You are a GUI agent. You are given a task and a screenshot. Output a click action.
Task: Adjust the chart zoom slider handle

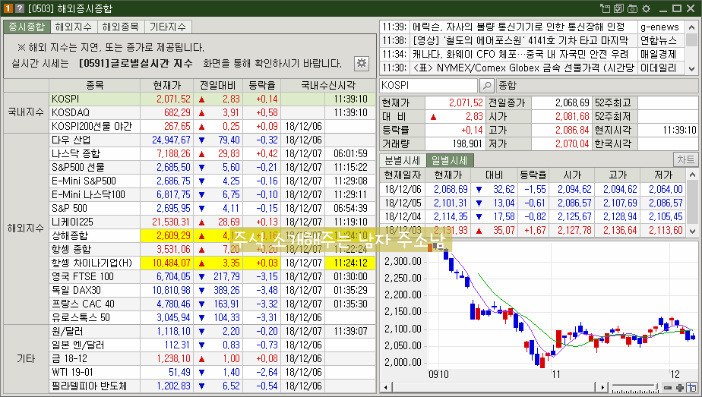point(655,386)
